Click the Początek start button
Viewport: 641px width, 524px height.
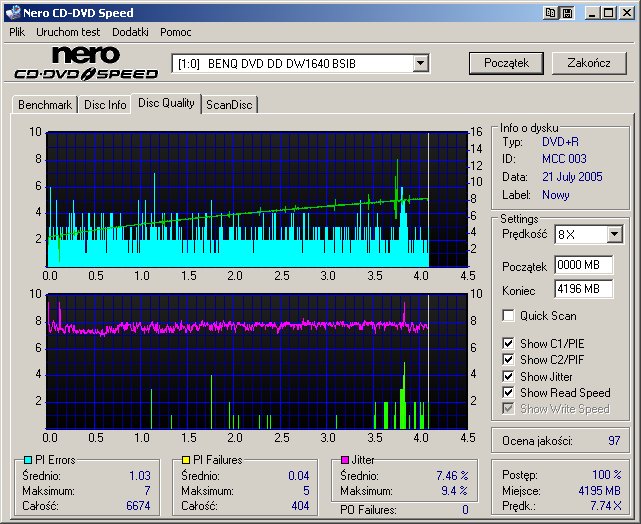coord(506,63)
